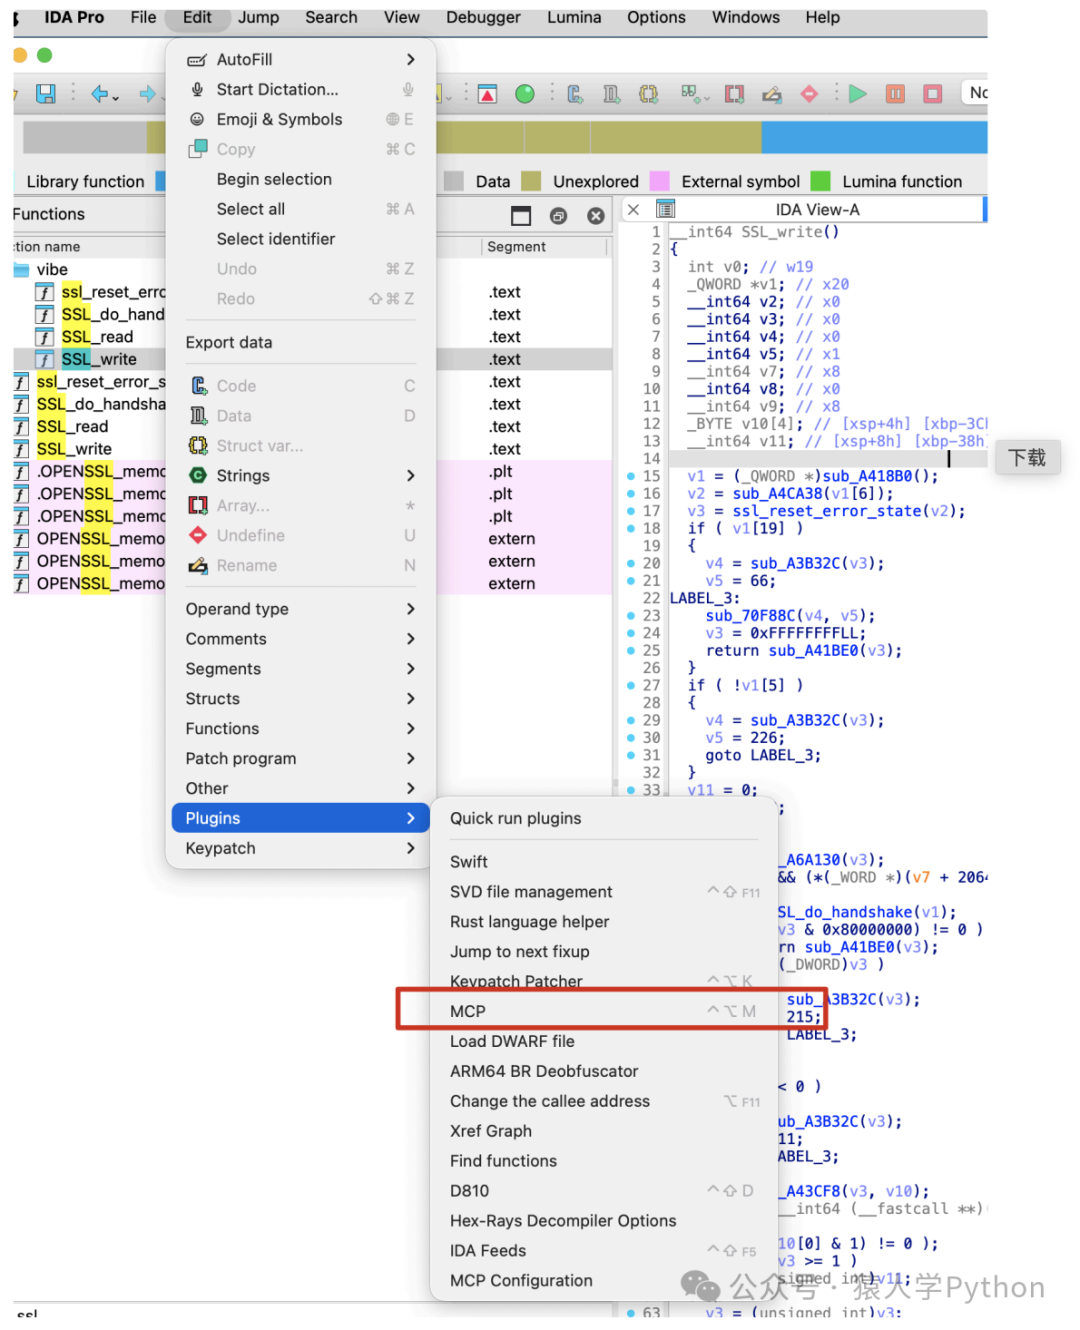Expand the Strings submenu
The width and height of the screenshot is (1080, 1330).
point(301,476)
